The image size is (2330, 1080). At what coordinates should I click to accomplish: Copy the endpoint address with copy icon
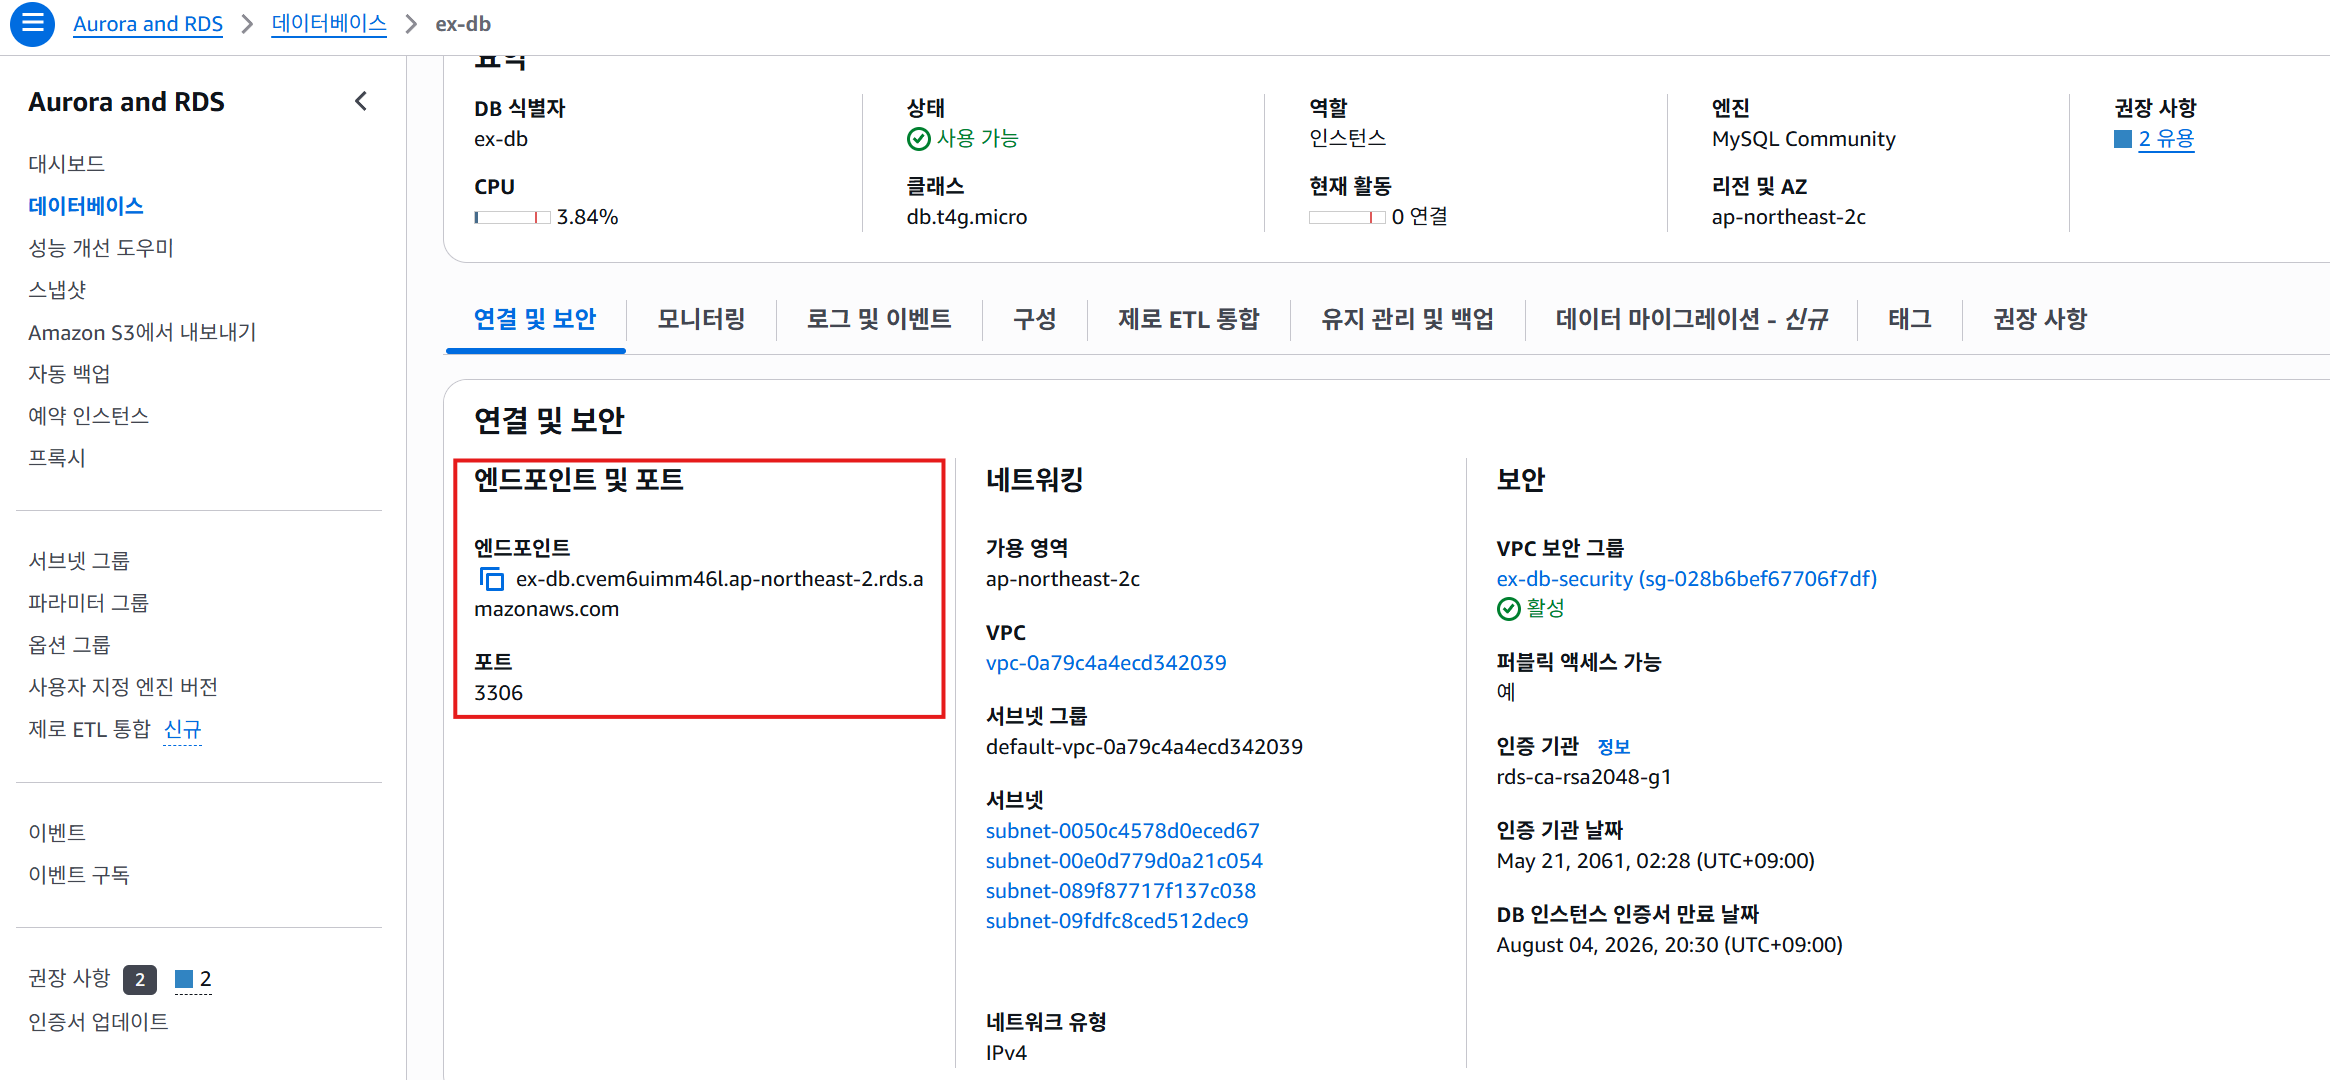[491, 579]
